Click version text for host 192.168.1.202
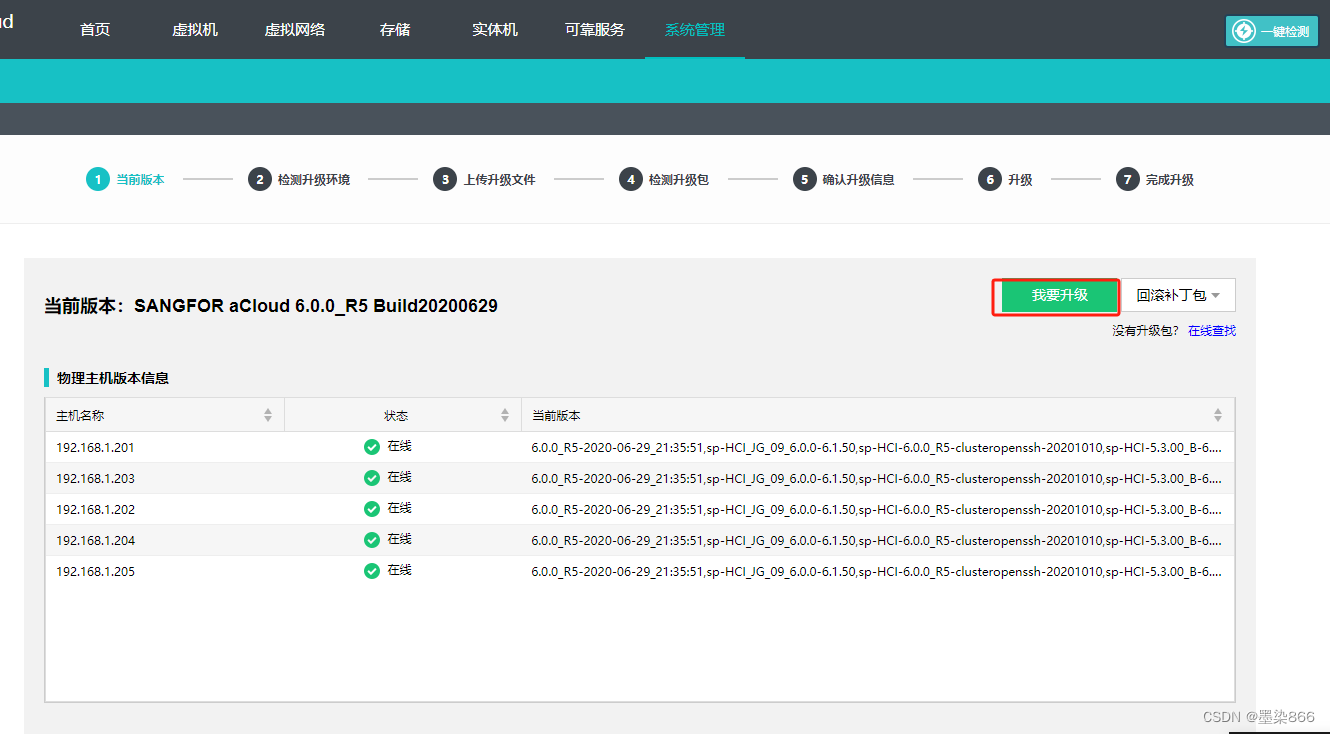The image size is (1330, 734). click(x=876, y=510)
